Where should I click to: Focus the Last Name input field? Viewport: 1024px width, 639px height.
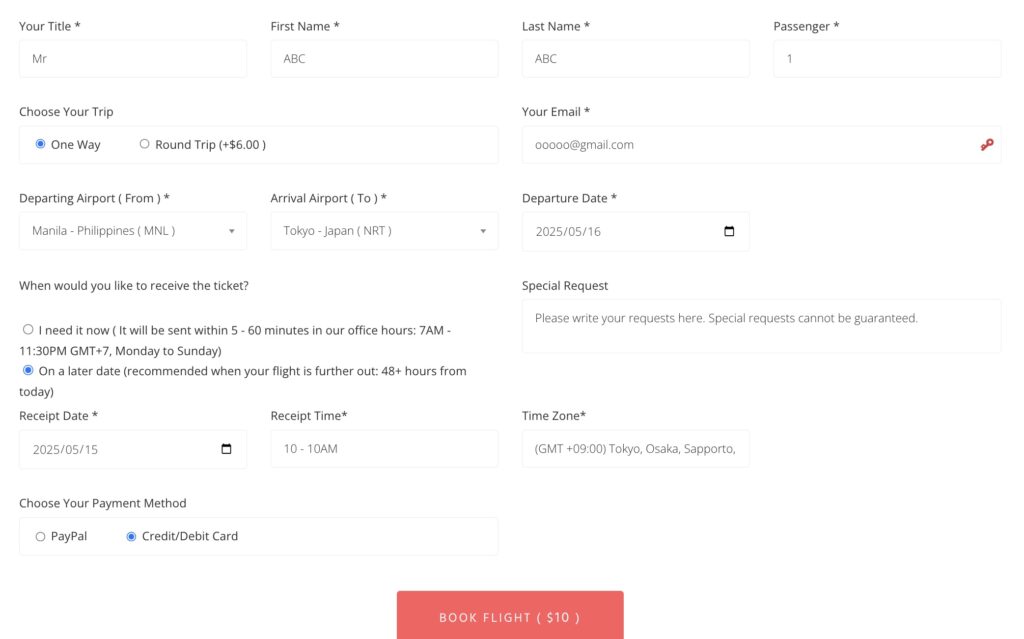tap(635, 59)
